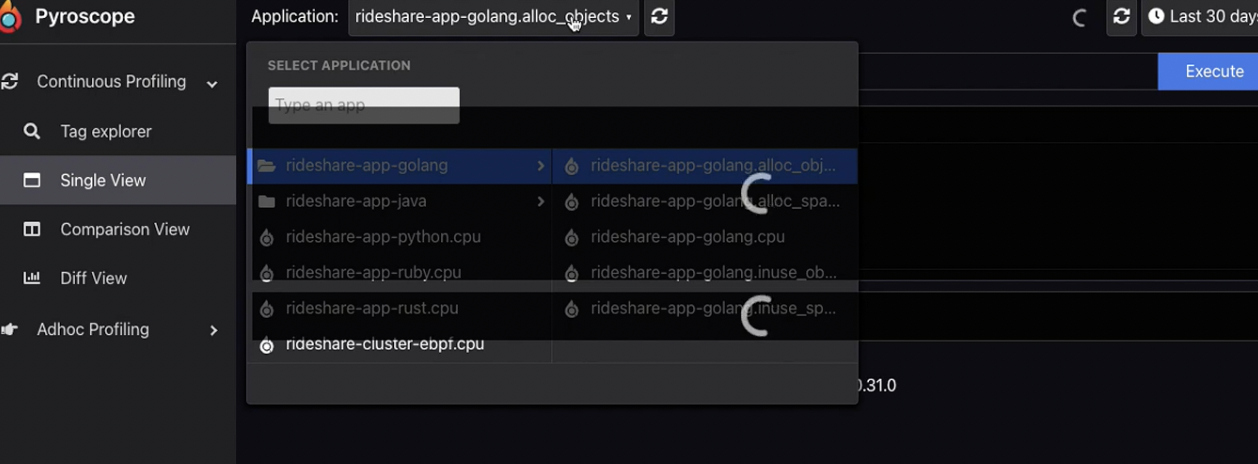The width and height of the screenshot is (1258, 464).
Task: Click the inuse_sp... profile flame icon
Action: tap(571, 309)
